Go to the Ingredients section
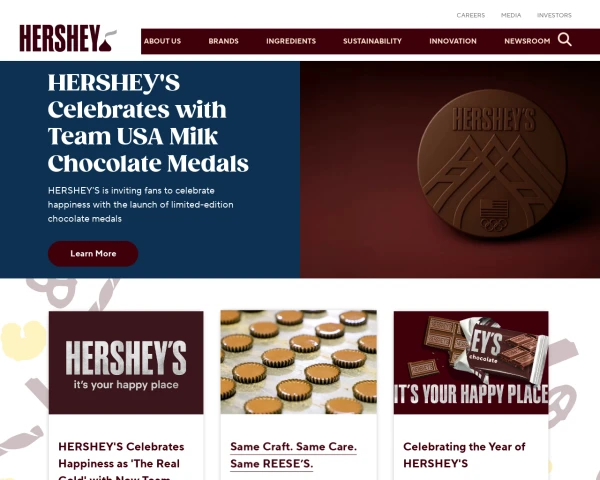 click(291, 41)
